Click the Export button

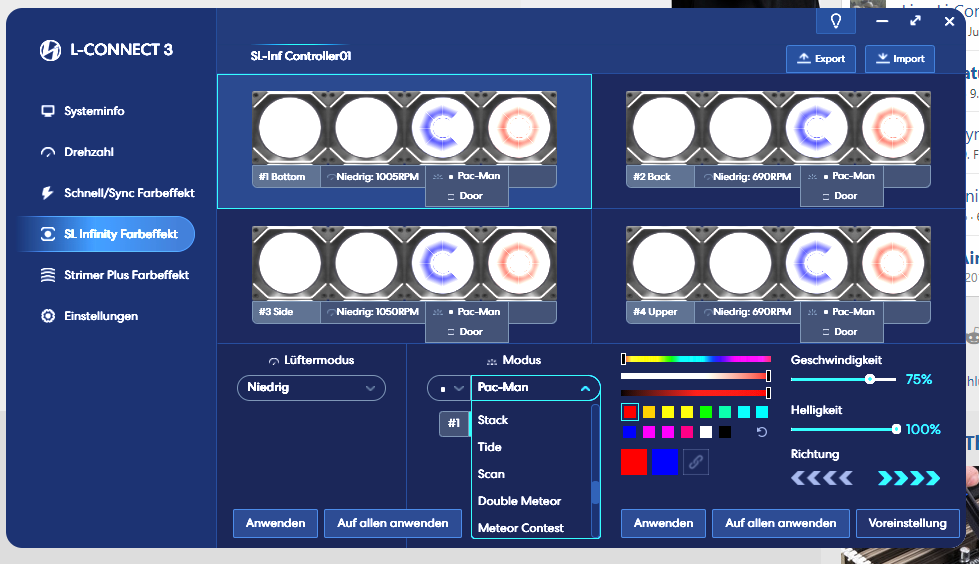pos(820,59)
